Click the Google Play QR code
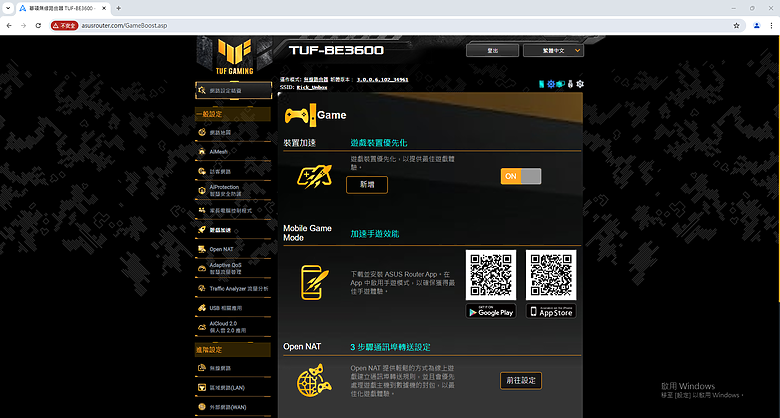The image size is (780, 418). pos(491,275)
